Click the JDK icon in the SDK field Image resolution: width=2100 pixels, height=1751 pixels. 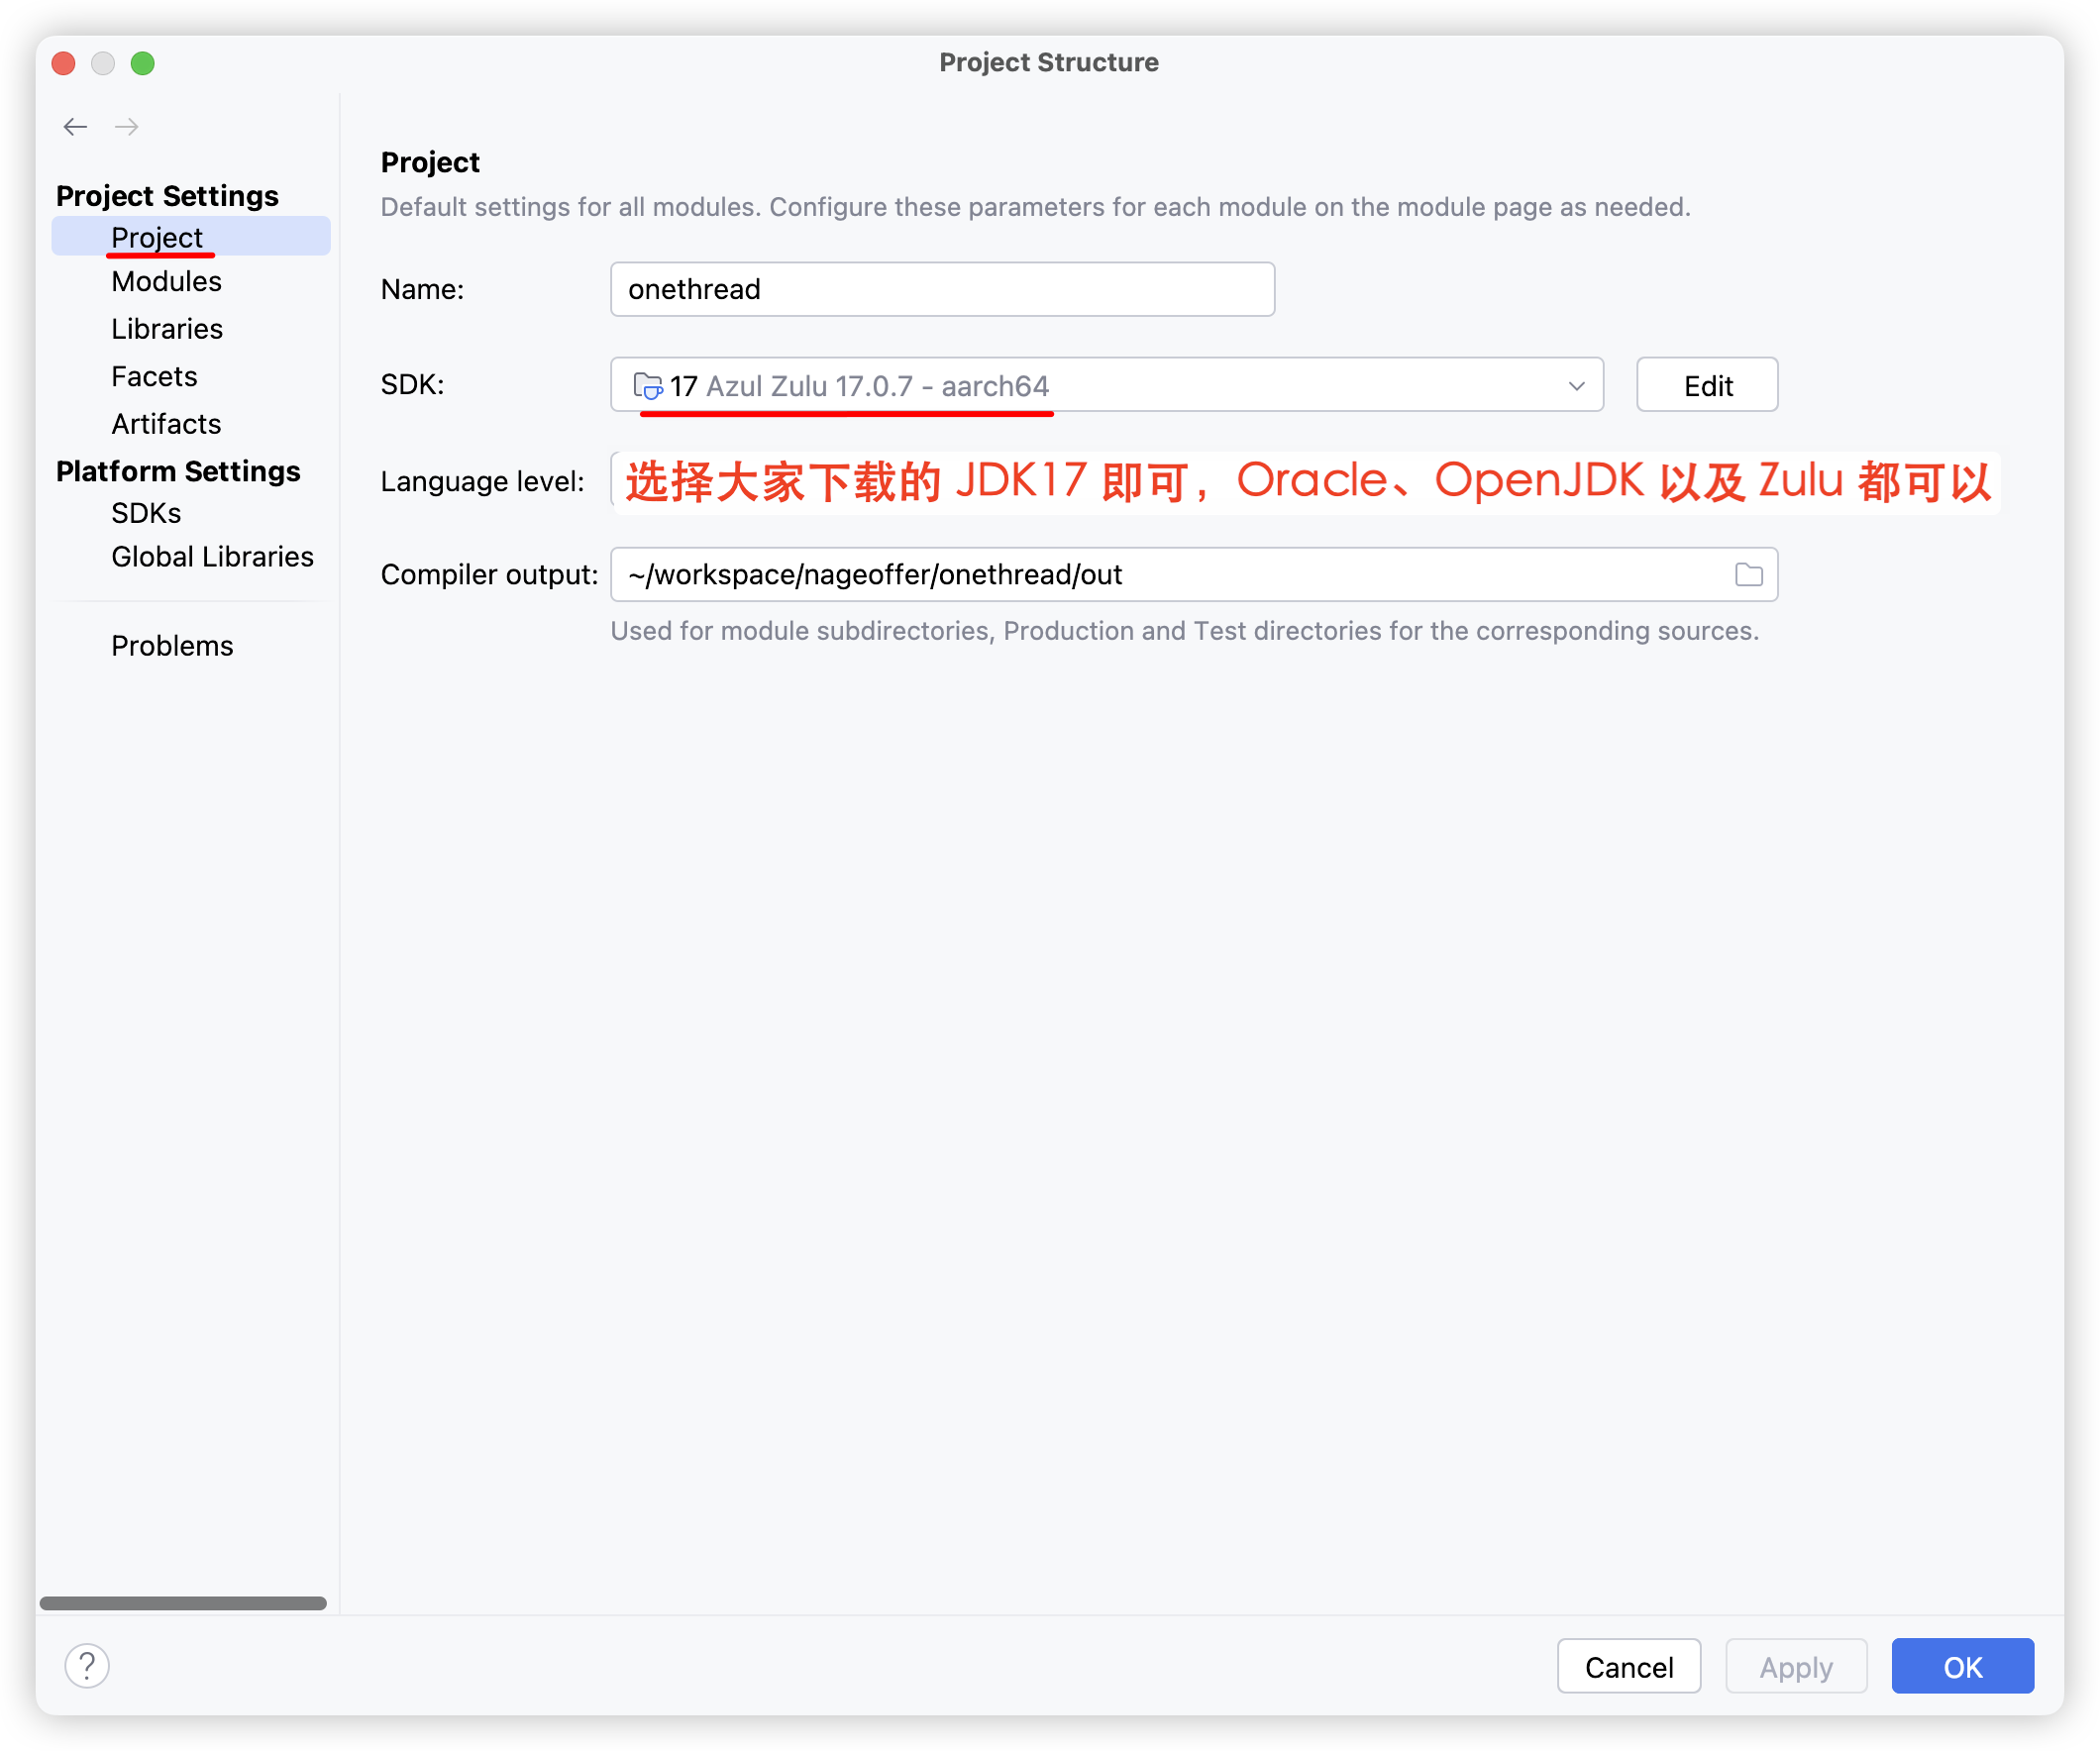click(647, 386)
